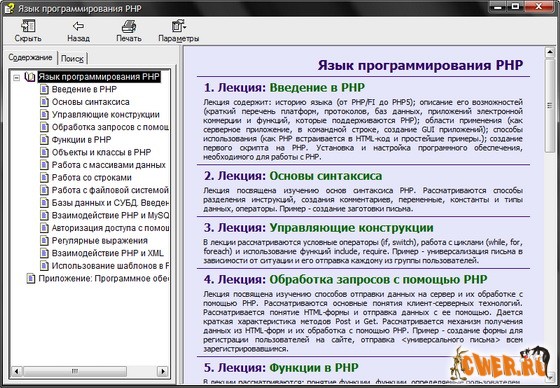Go back with the Назад arrow icon

coord(78,26)
